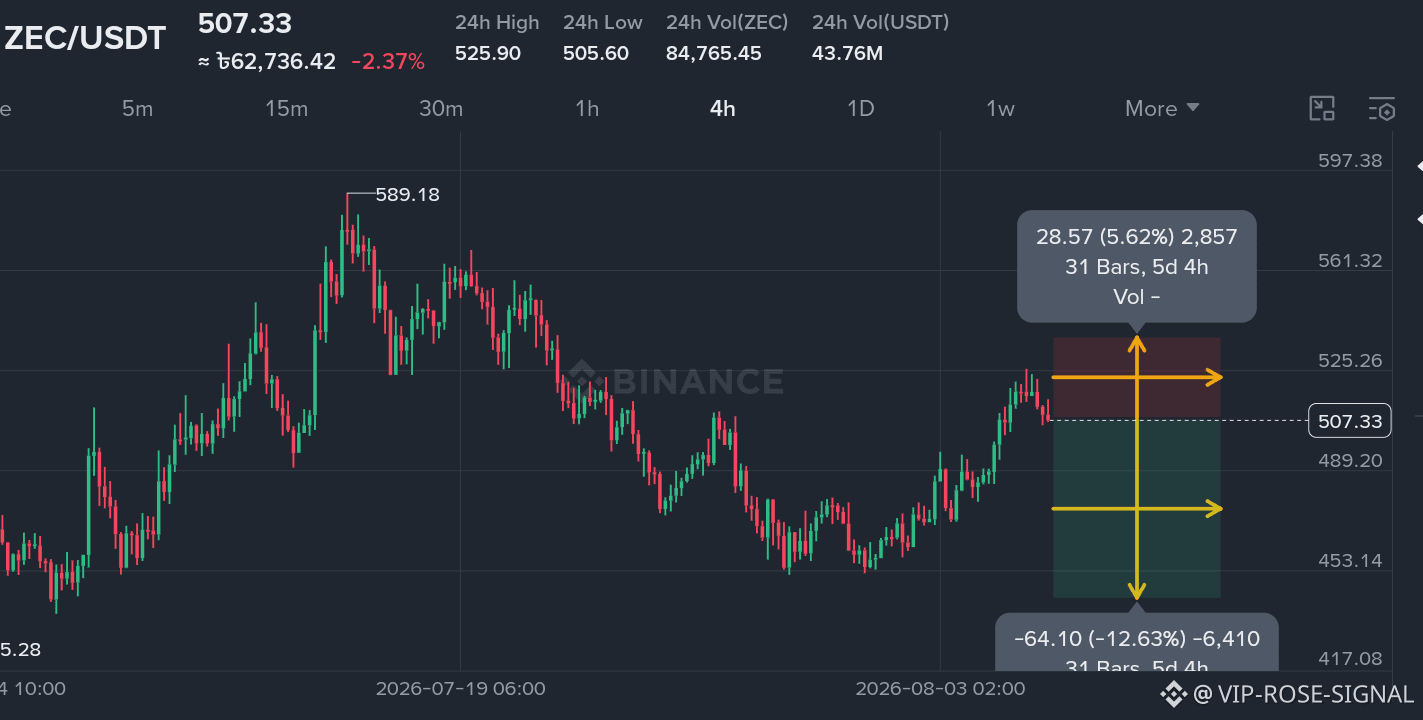
Task: Open the ZEC/USDT pair selector
Action: (85, 38)
